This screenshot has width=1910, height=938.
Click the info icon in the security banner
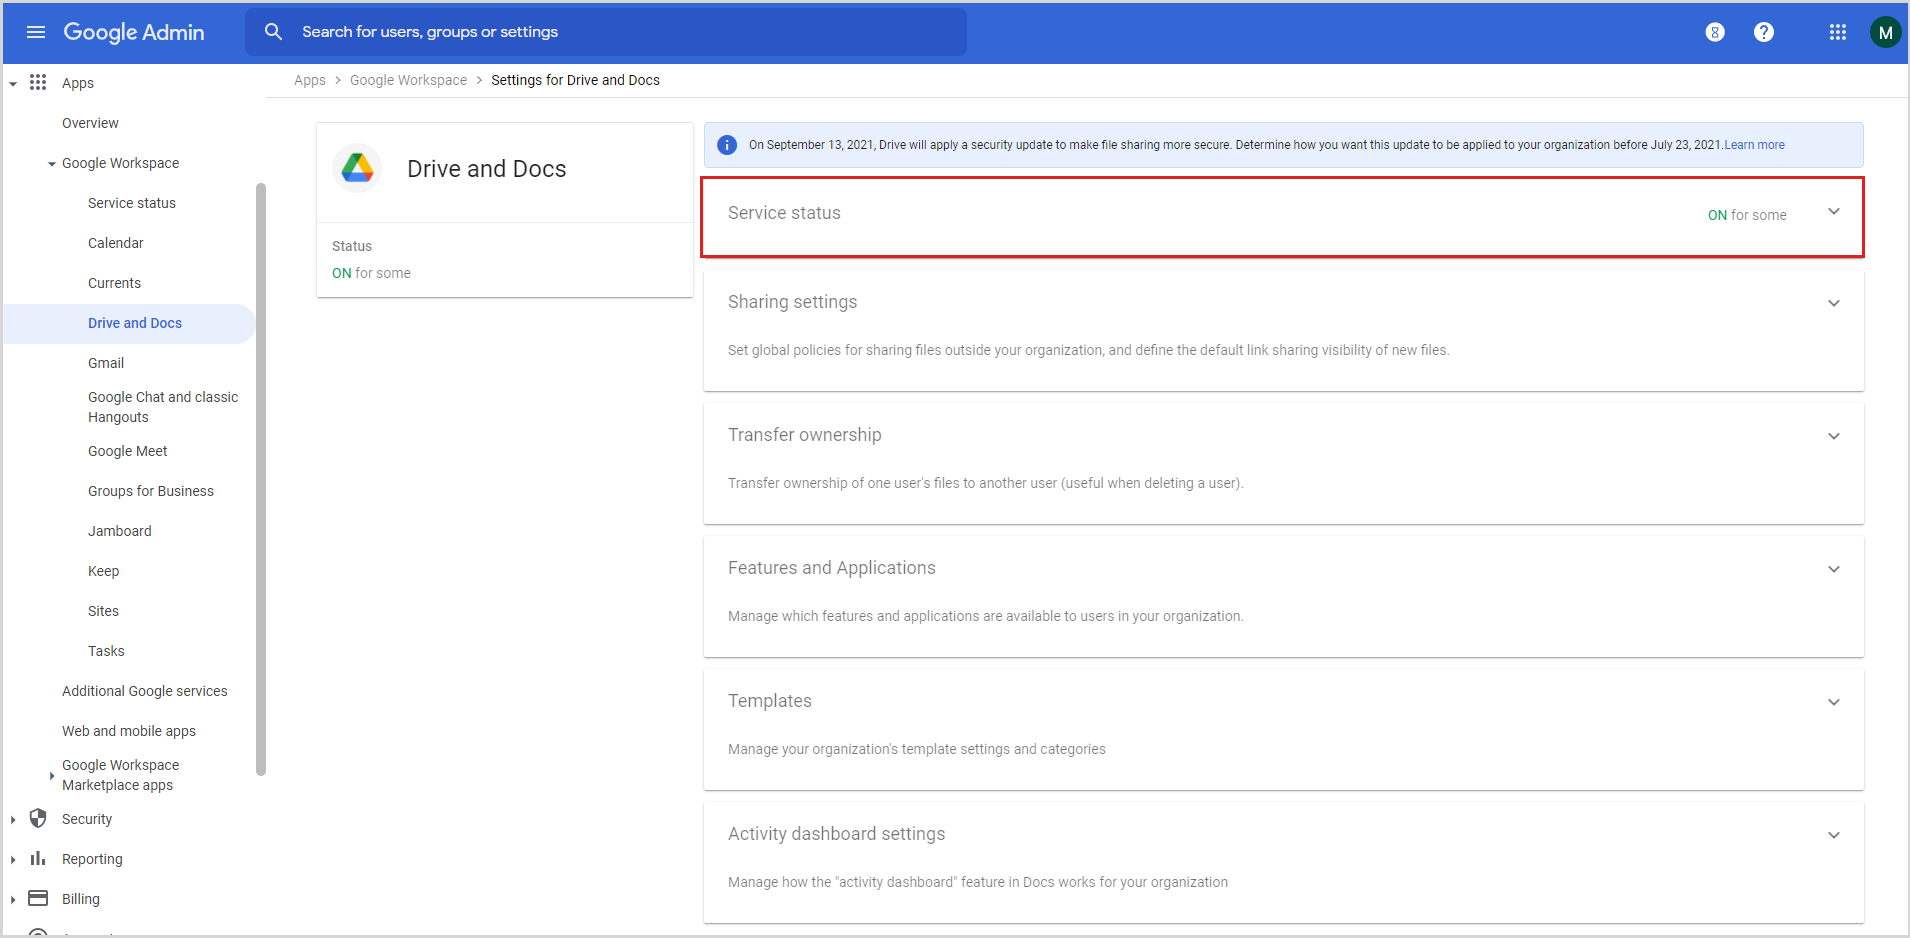tap(726, 144)
